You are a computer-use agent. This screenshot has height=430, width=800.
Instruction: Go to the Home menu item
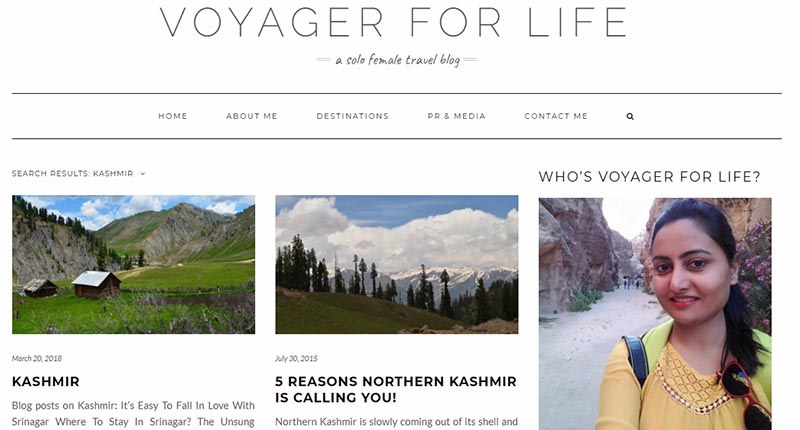[x=173, y=116]
